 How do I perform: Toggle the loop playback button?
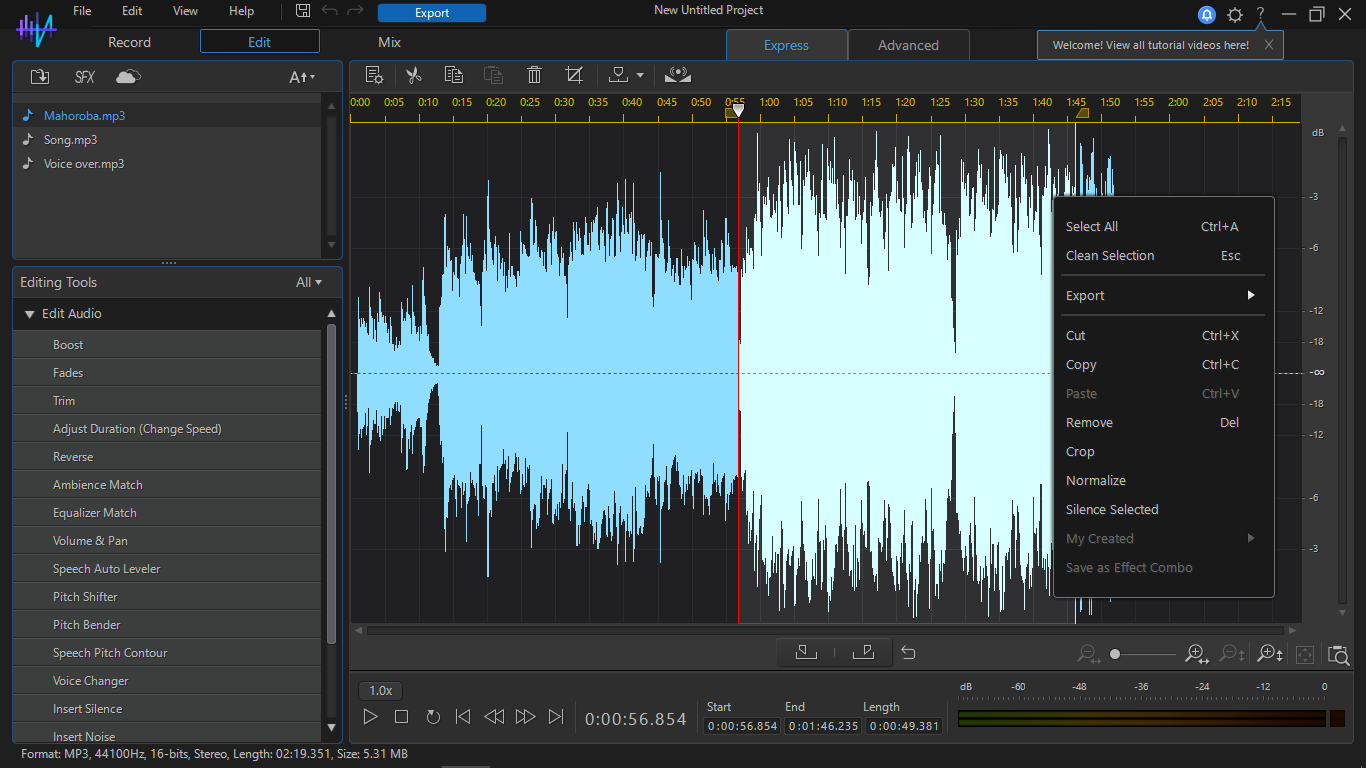433,717
